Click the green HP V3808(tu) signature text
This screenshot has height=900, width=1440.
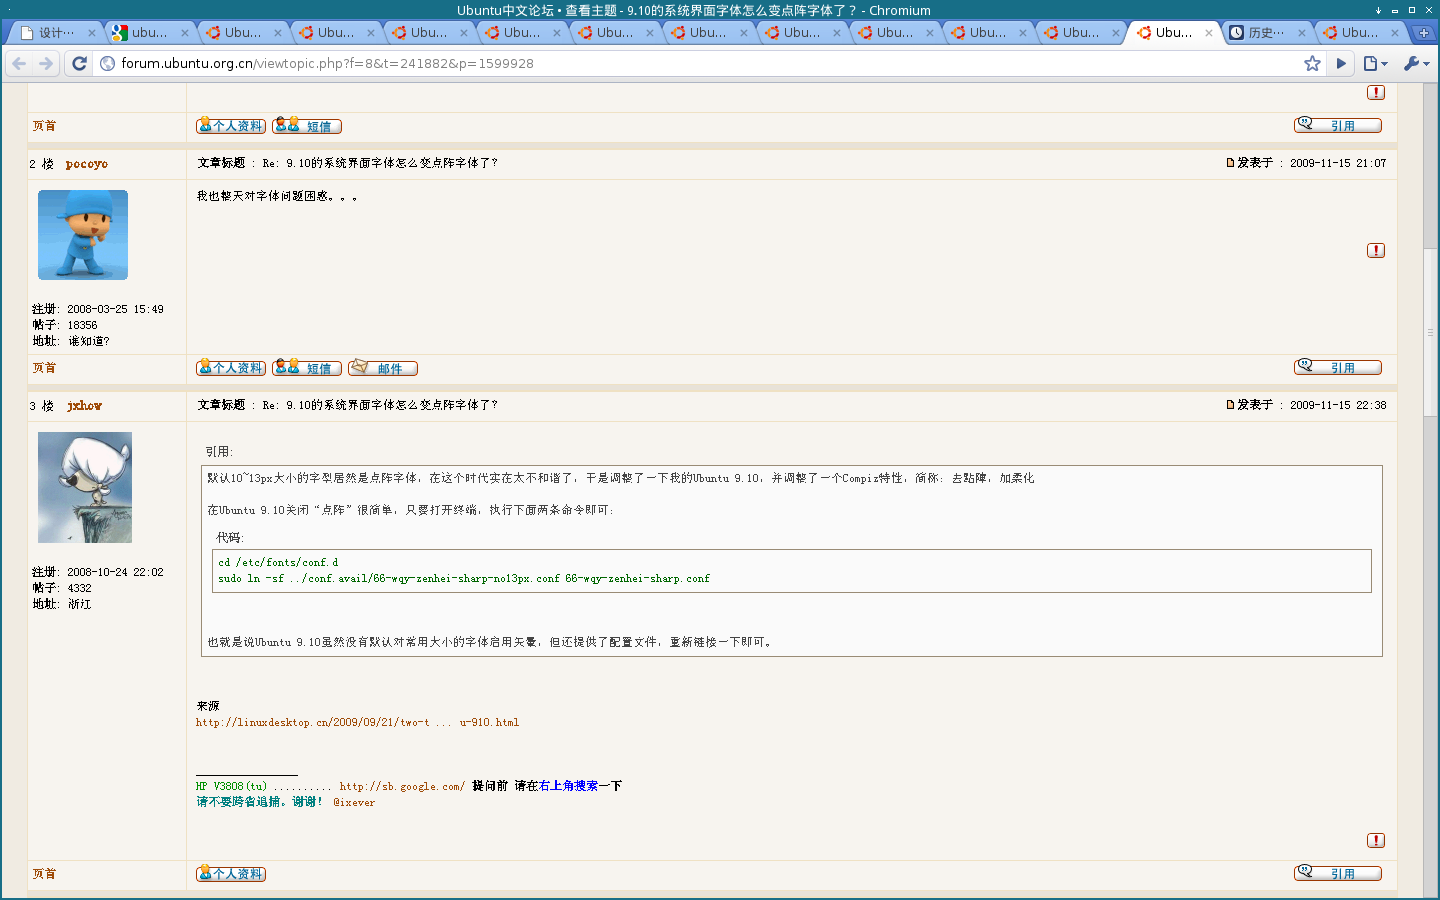tap(231, 786)
